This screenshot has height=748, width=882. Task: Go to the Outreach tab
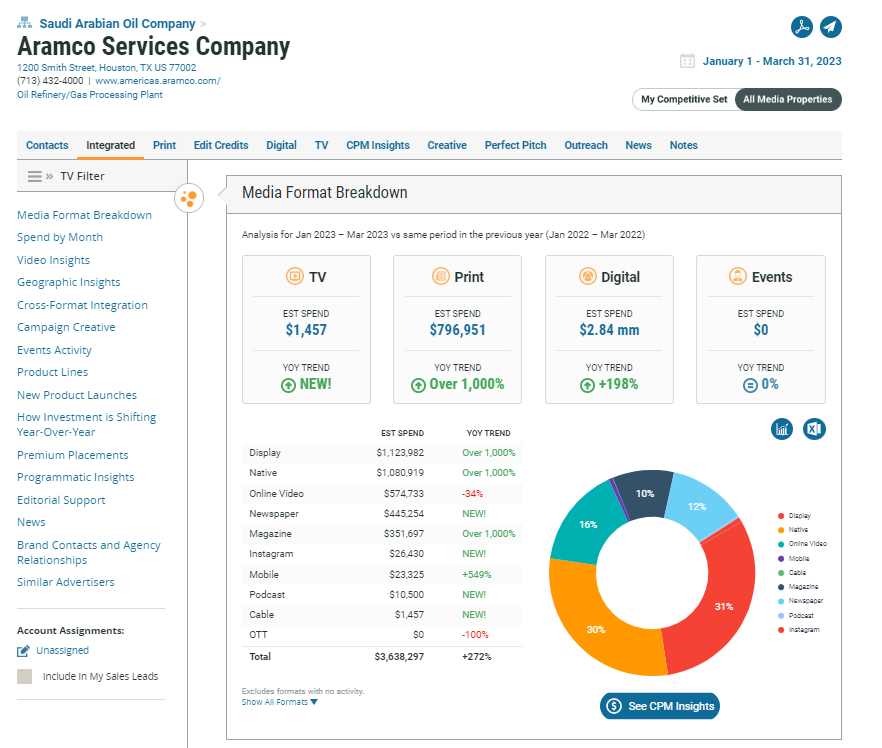tap(586, 145)
